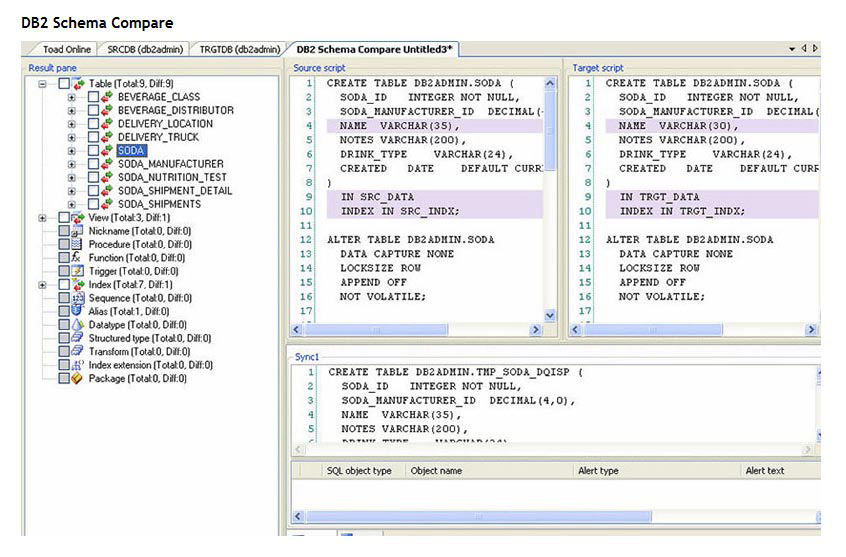Screen dimensions: 846x557
Task: Expand the SODA_SHIPMENT_DETAIL tree node
Action: coord(71,191)
